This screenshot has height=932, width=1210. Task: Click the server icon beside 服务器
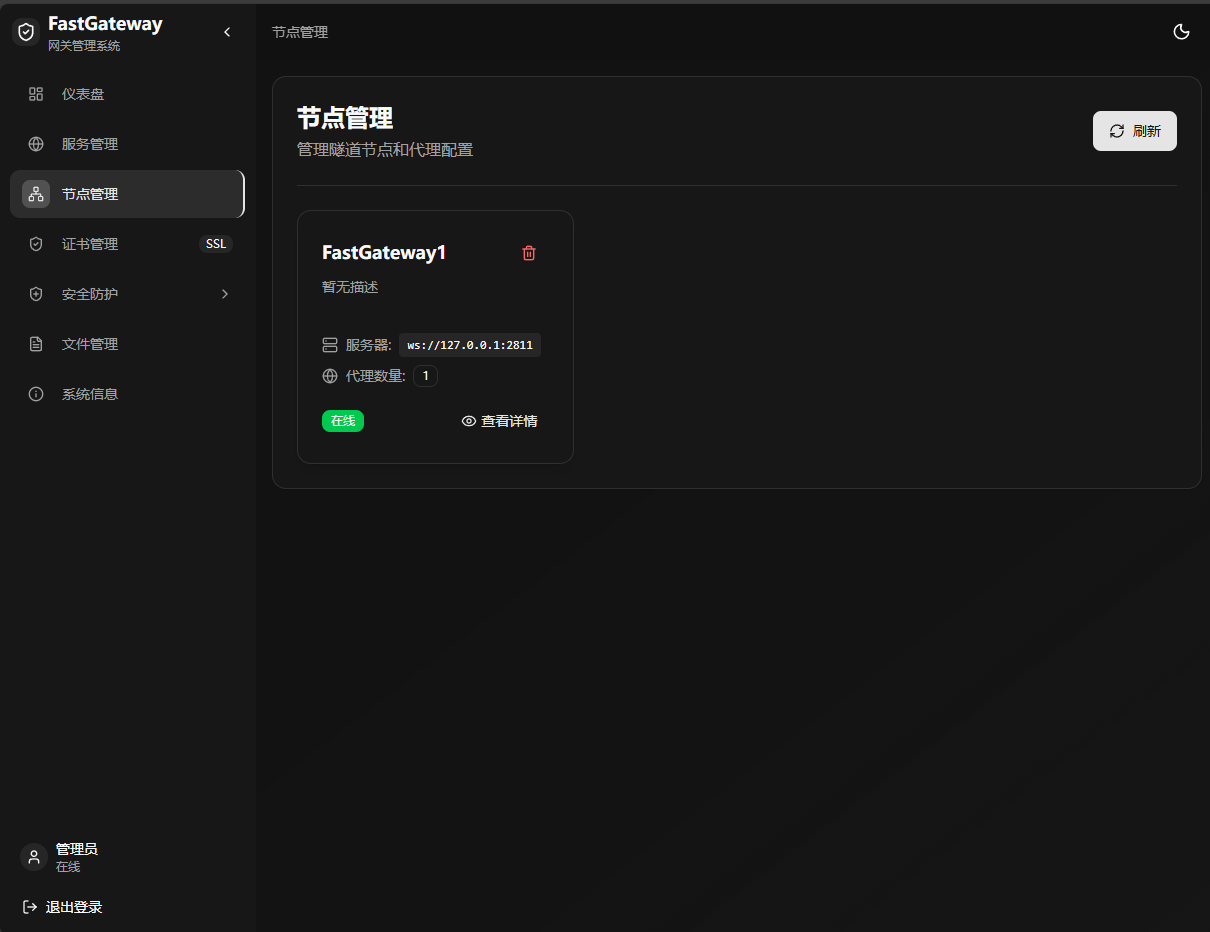click(330, 345)
